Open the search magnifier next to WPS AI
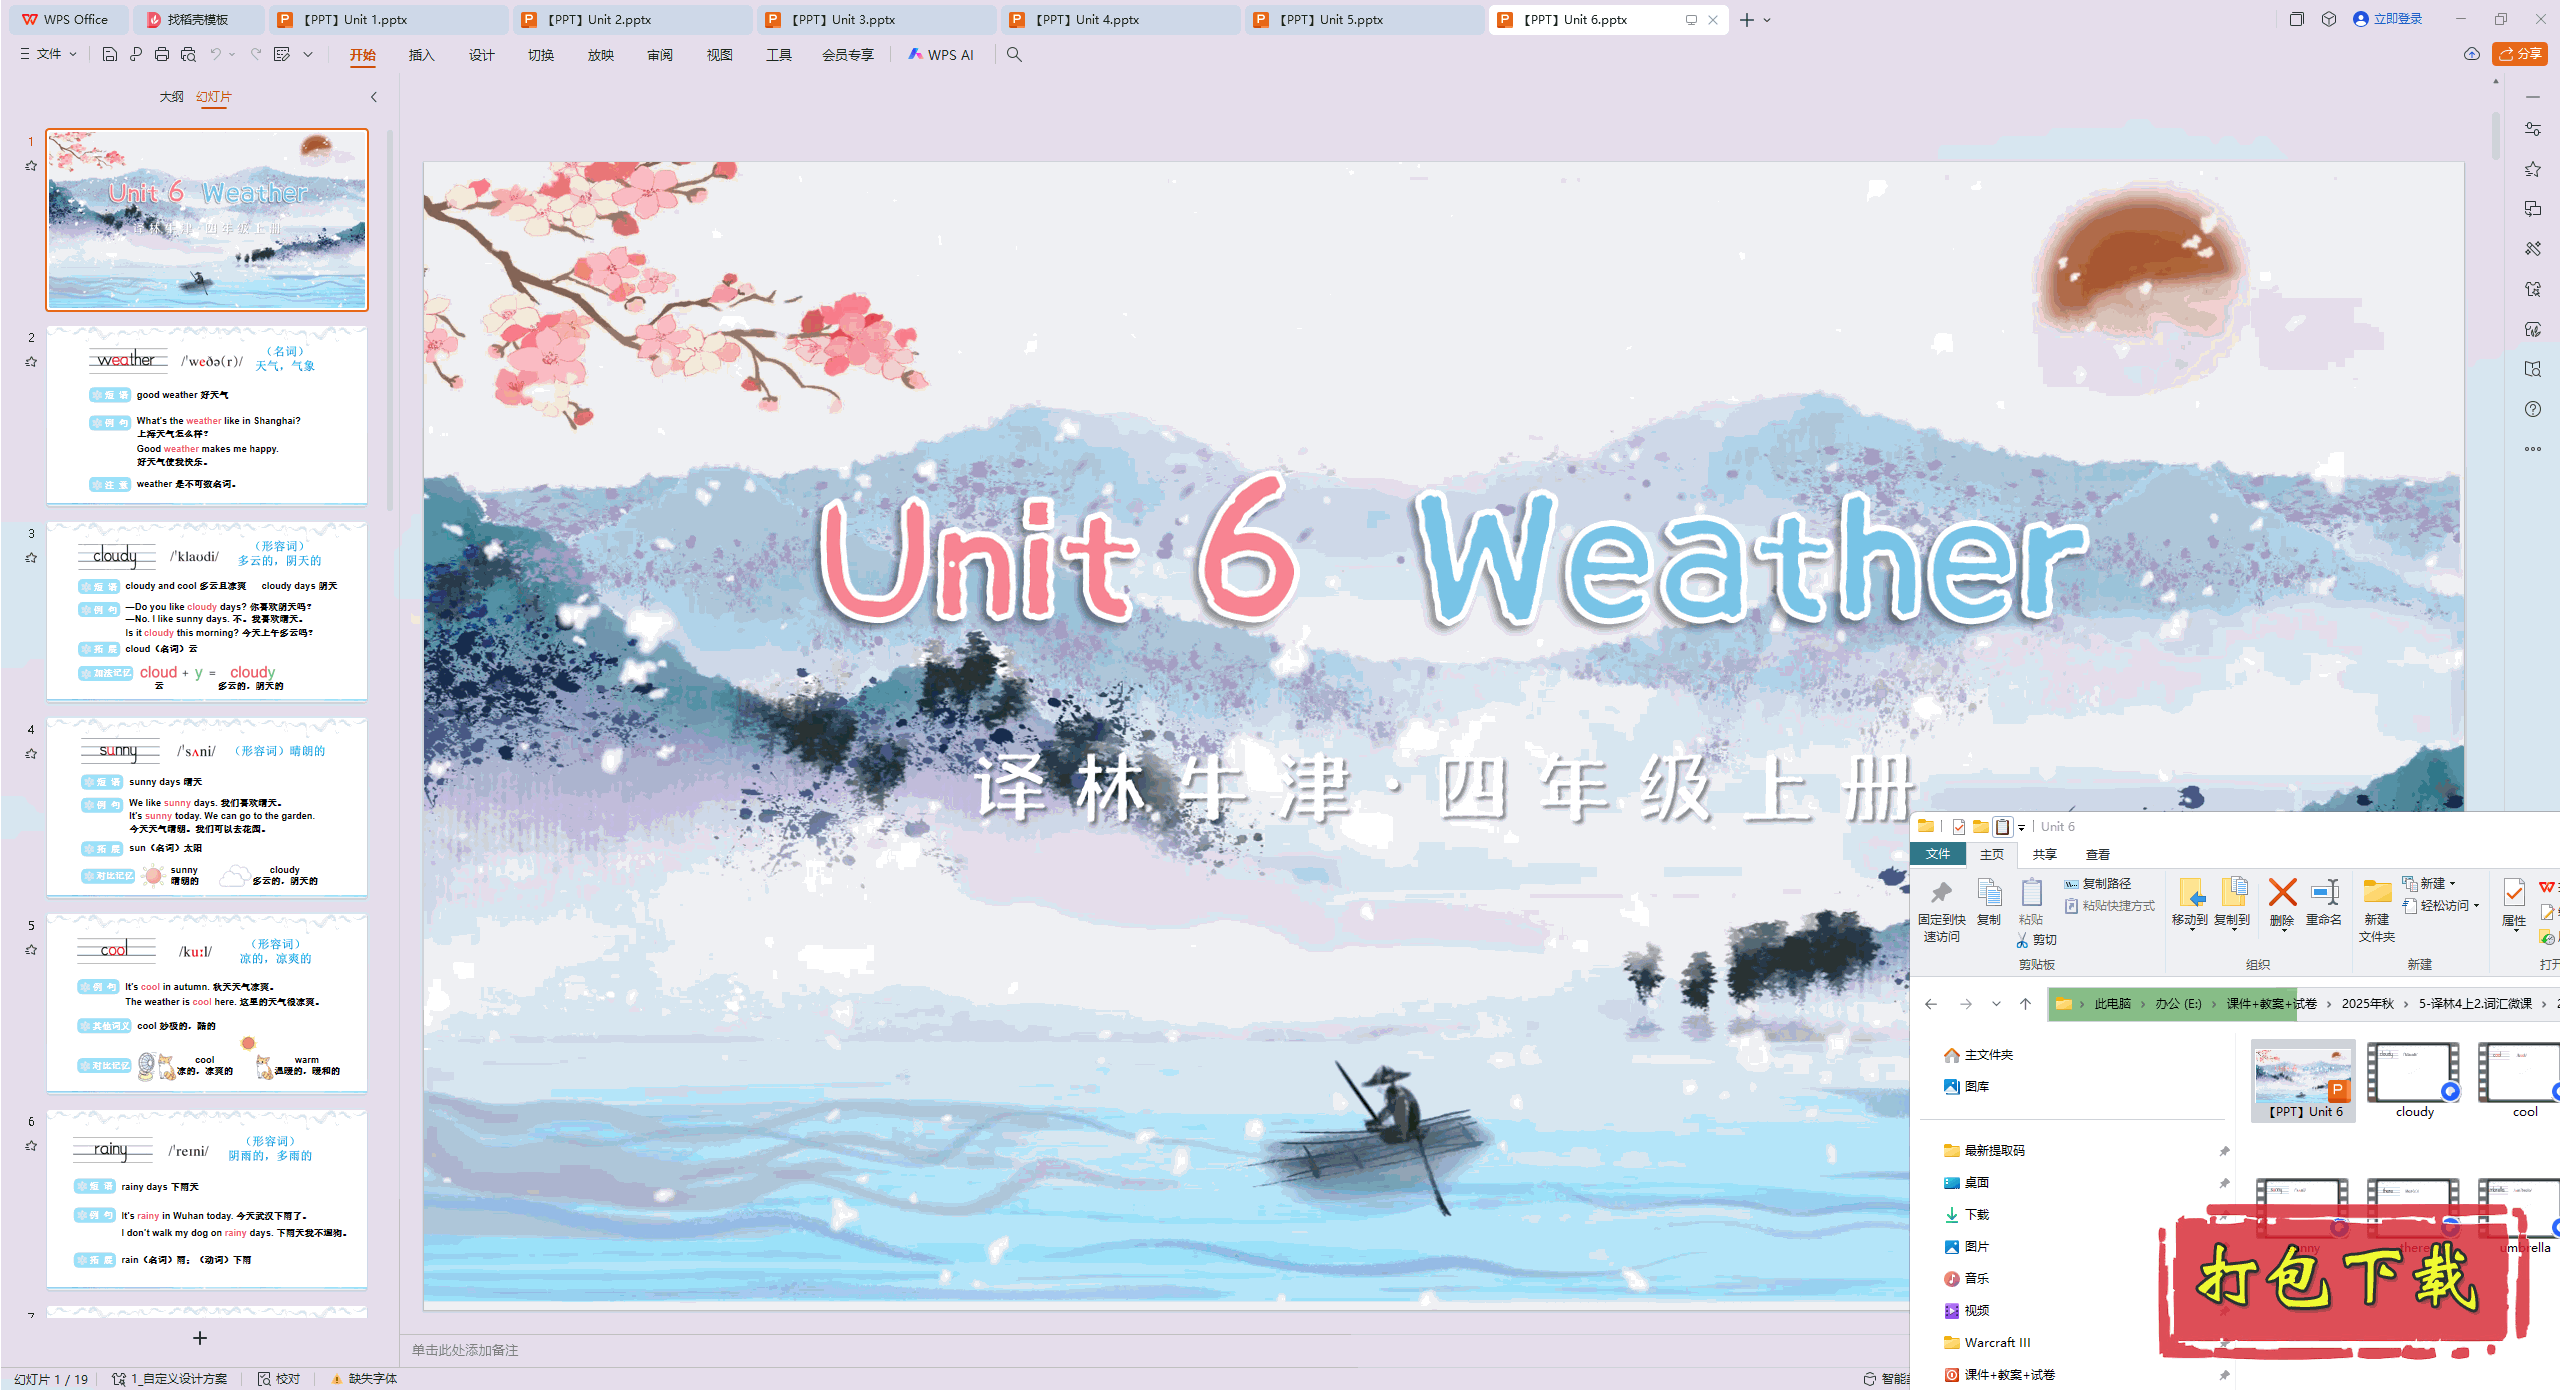Screen dimensions: 2560x1390 1014,55
